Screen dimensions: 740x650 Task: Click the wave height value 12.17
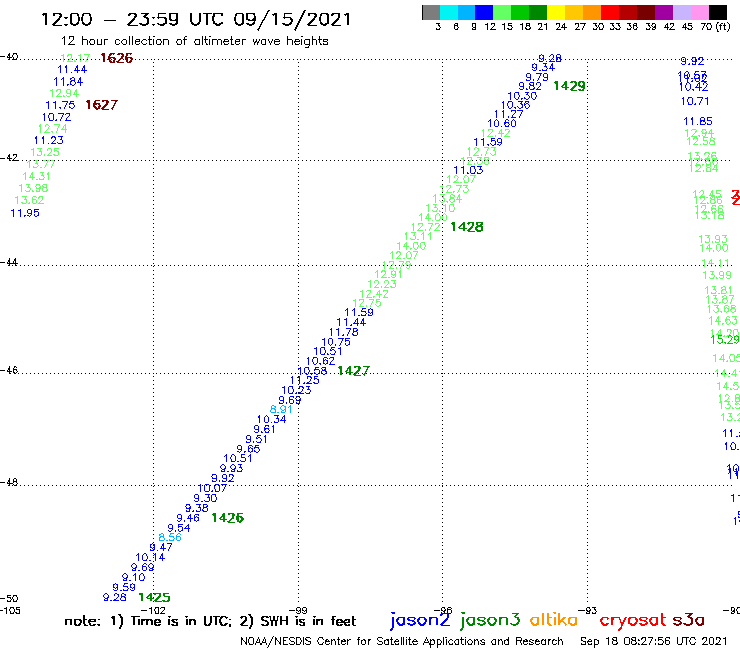coord(76,58)
